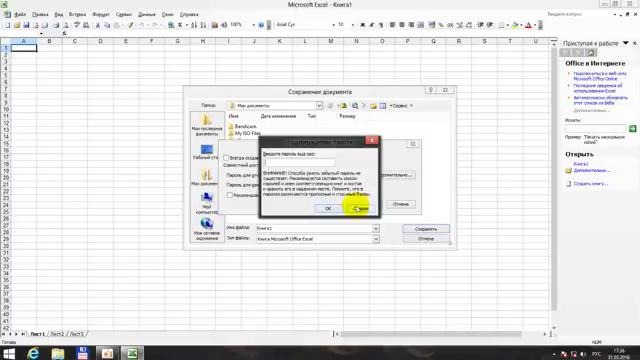640x360 pixels.
Task: Click the Center alignment toolbar icon
Action: 402,25
